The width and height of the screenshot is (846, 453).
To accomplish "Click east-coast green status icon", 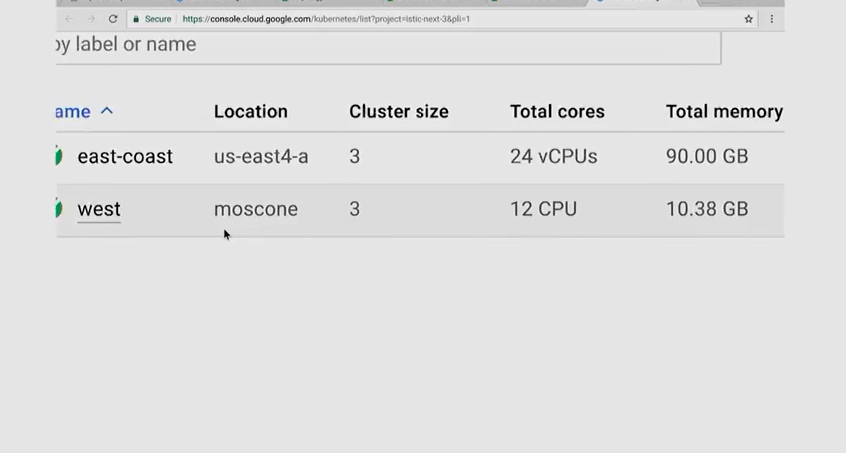I will tap(59, 156).
